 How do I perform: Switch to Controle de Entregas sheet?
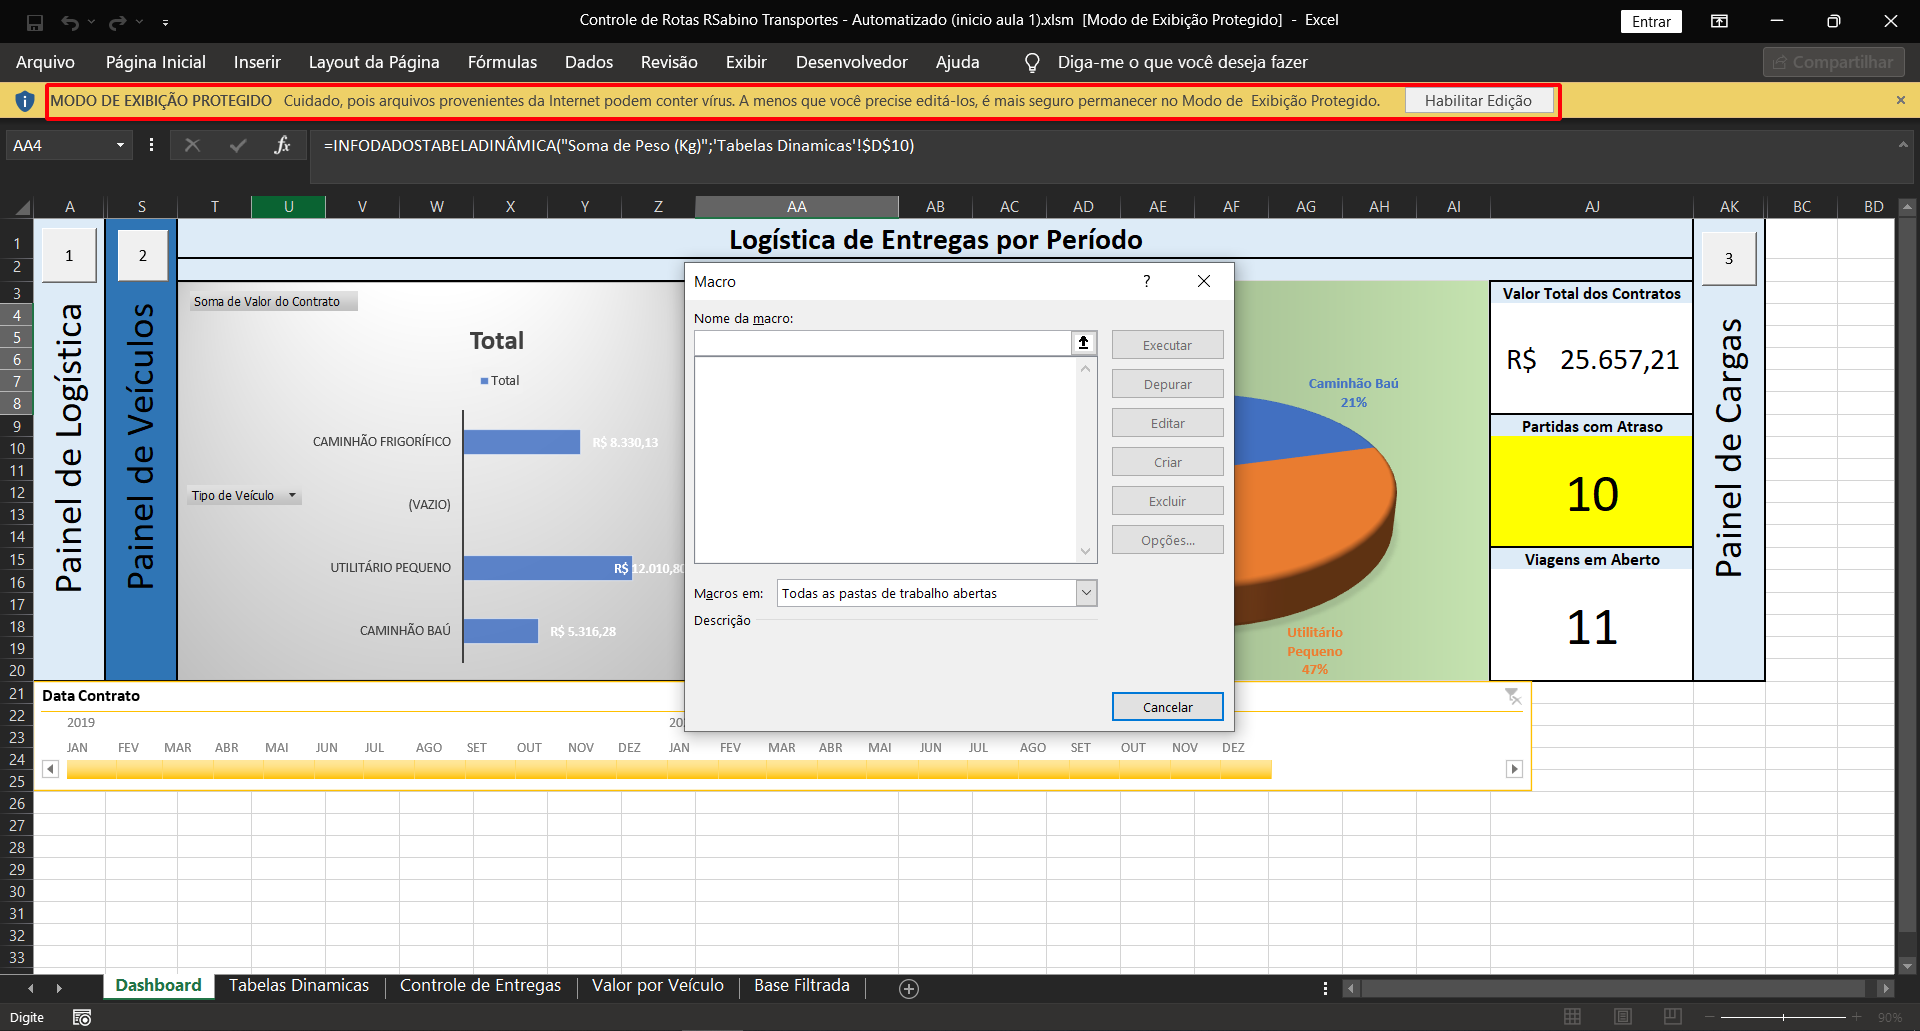click(480, 986)
